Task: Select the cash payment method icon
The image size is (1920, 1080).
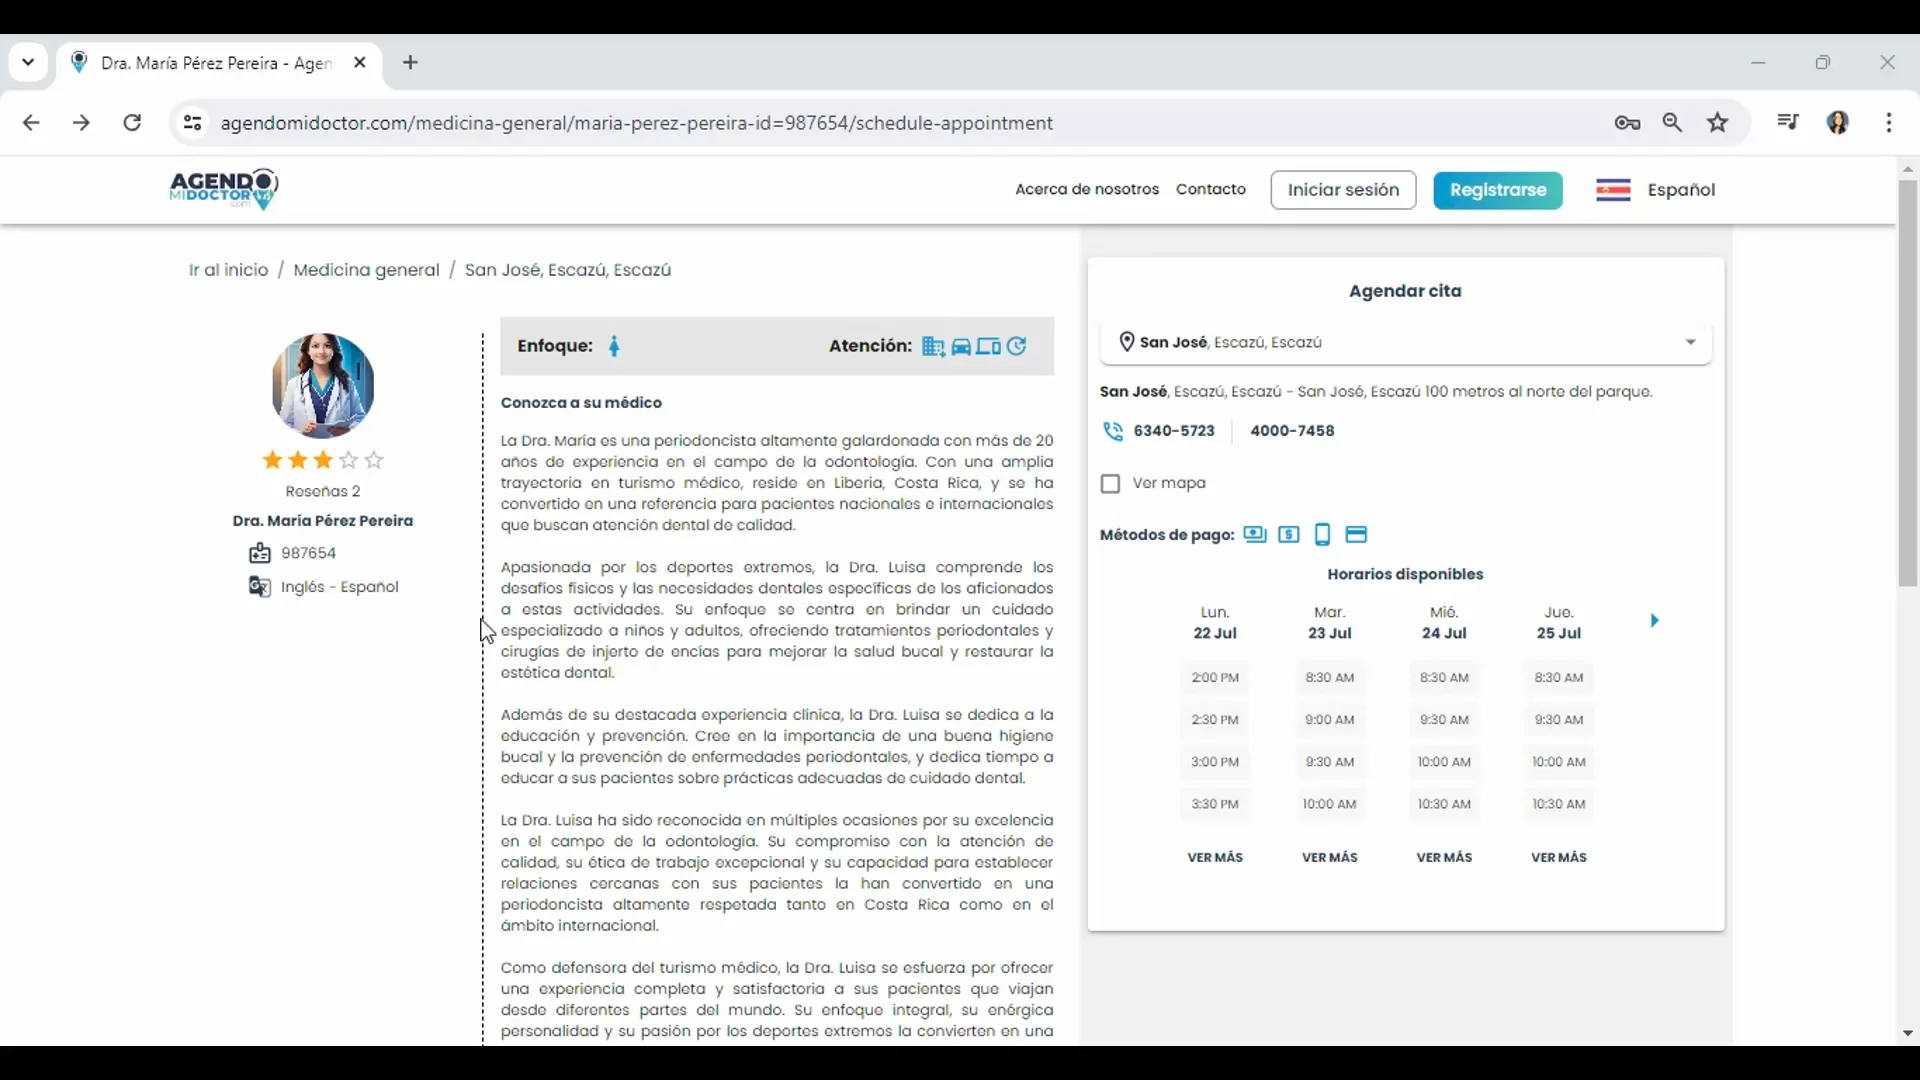Action: point(1255,535)
